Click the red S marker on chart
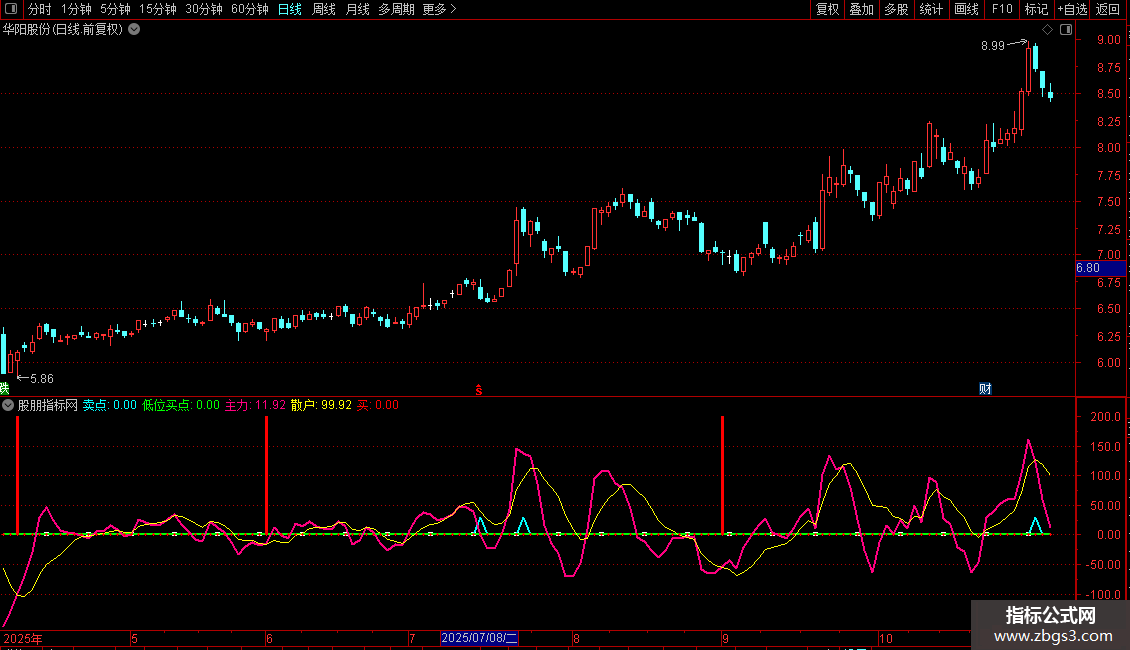Viewport: 1130px width, 650px height. 479,390
